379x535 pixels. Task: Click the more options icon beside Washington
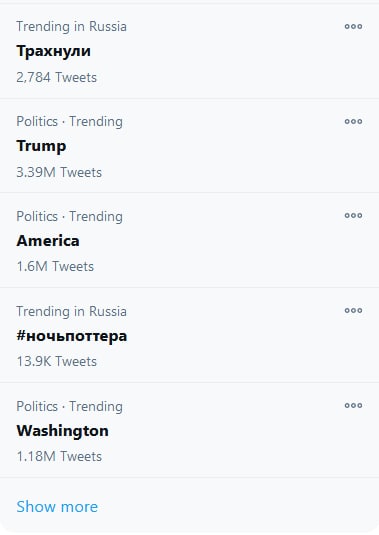coord(353,405)
